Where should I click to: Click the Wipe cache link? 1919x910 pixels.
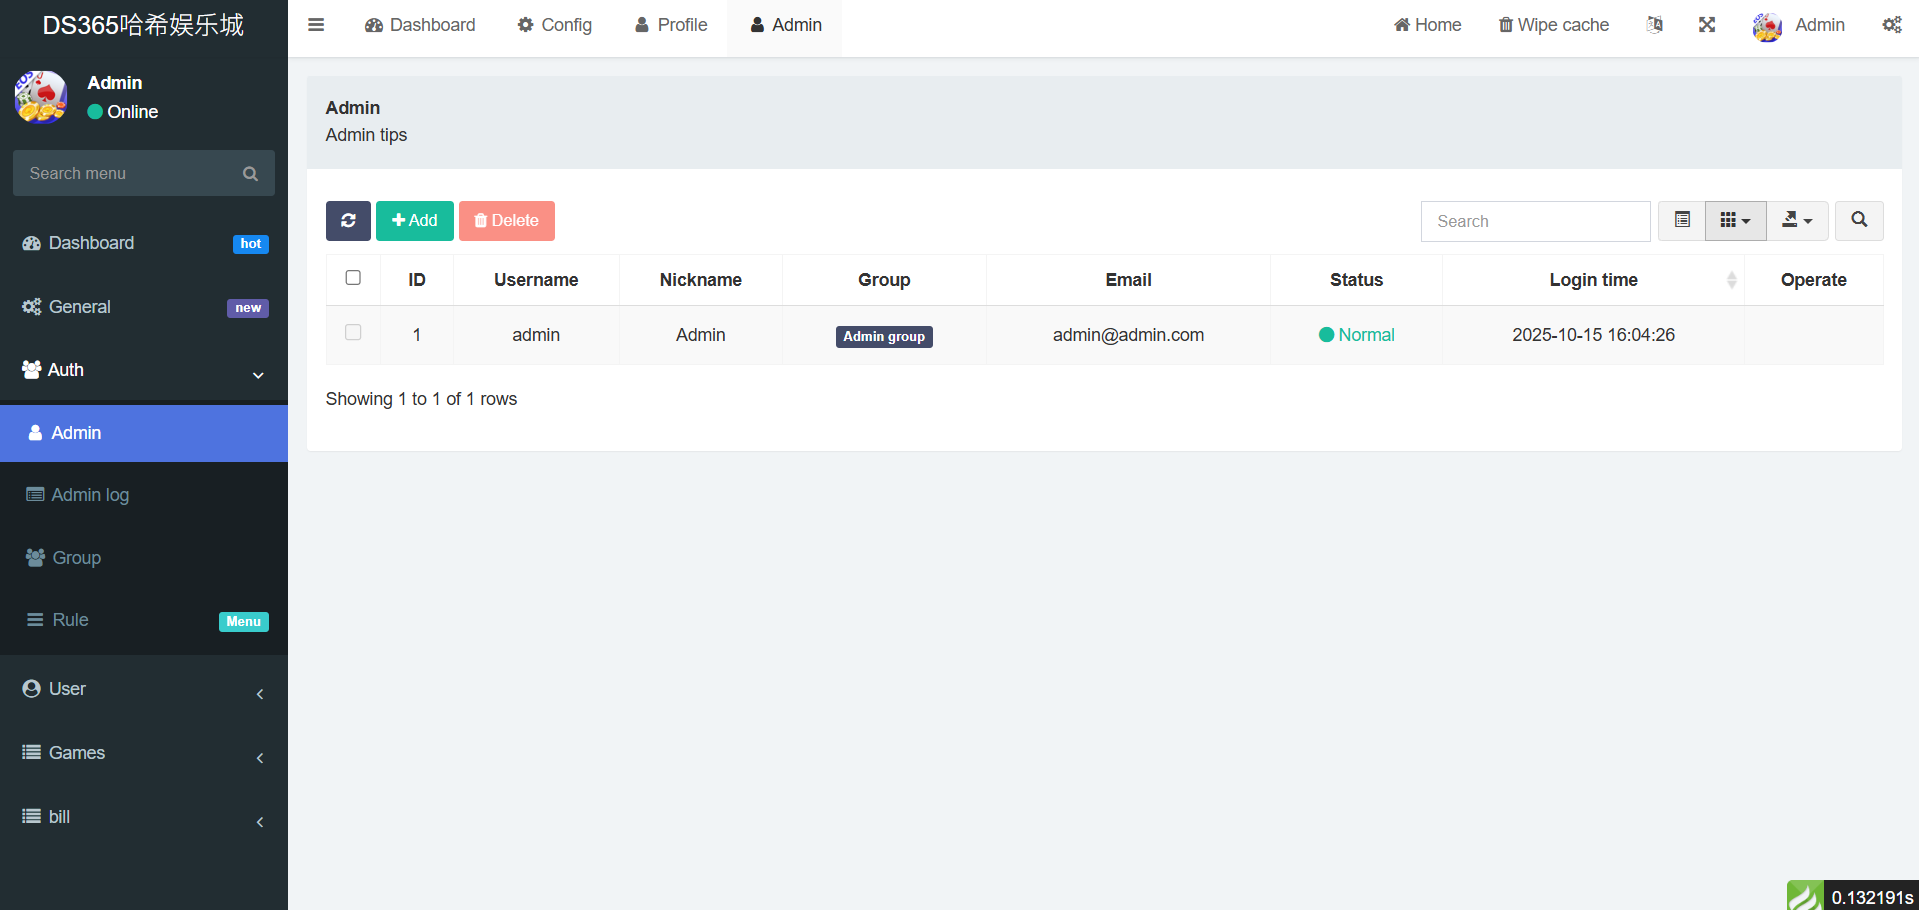pos(1553,25)
